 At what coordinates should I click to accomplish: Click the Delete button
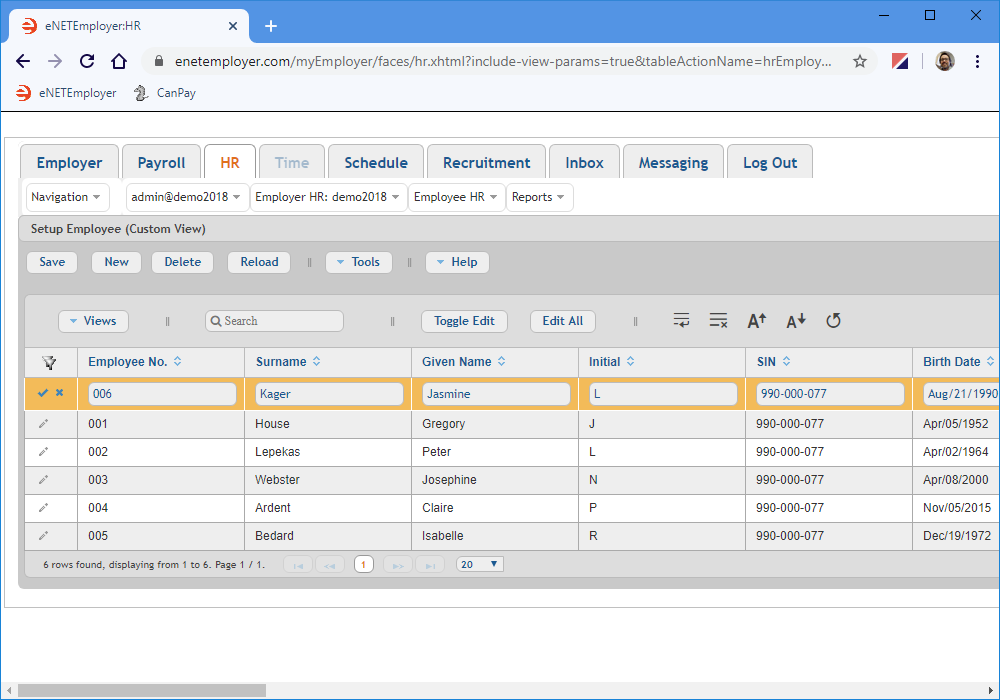[x=182, y=261]
